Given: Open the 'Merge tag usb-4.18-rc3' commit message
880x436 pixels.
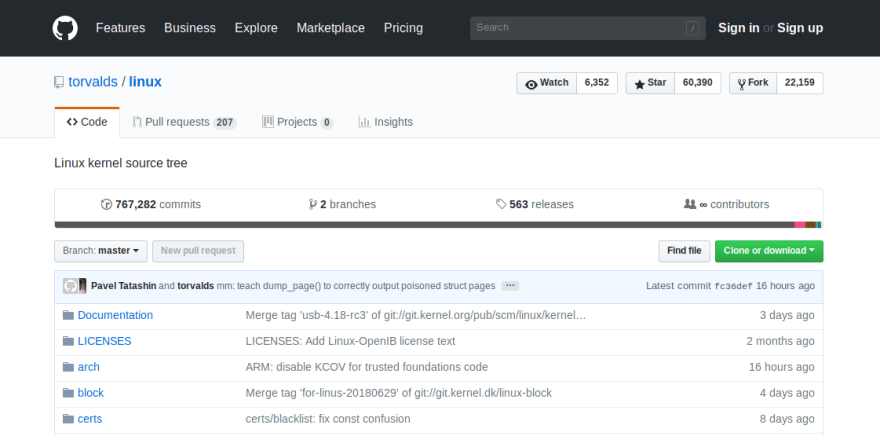Looking at the screenshot, I should (416, 315).
